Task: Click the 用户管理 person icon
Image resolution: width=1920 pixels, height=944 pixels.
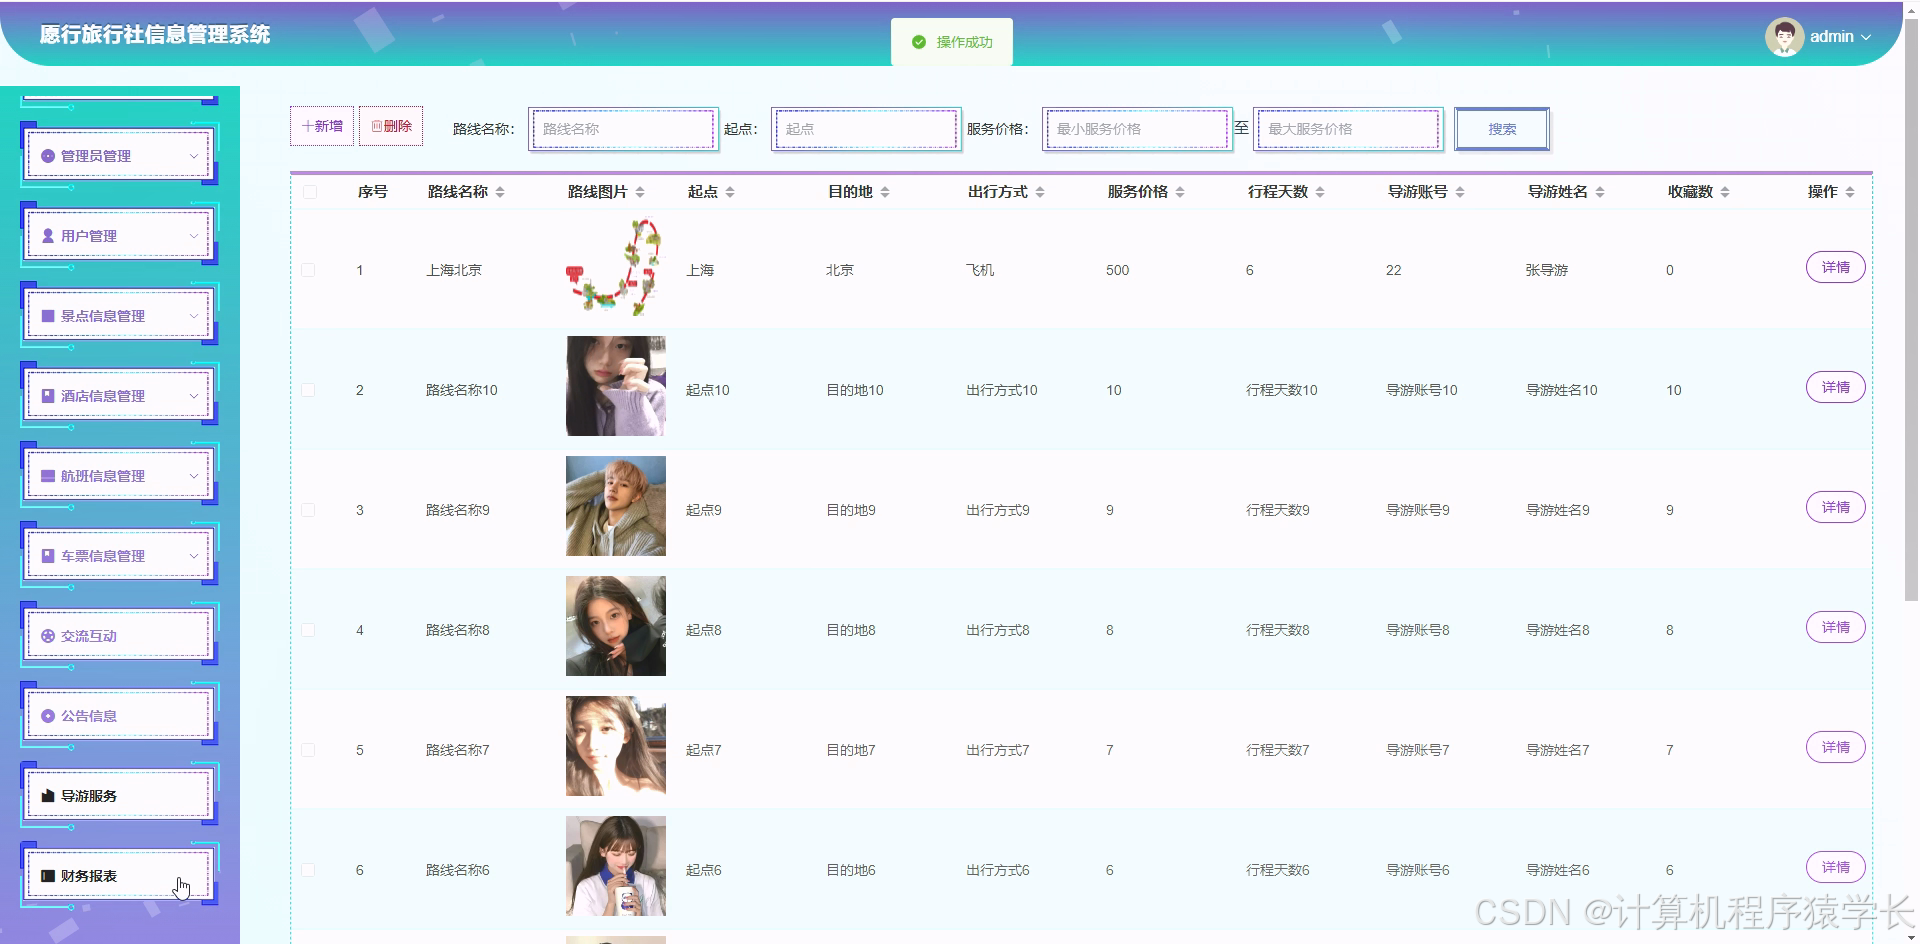Action: point(48,236)
